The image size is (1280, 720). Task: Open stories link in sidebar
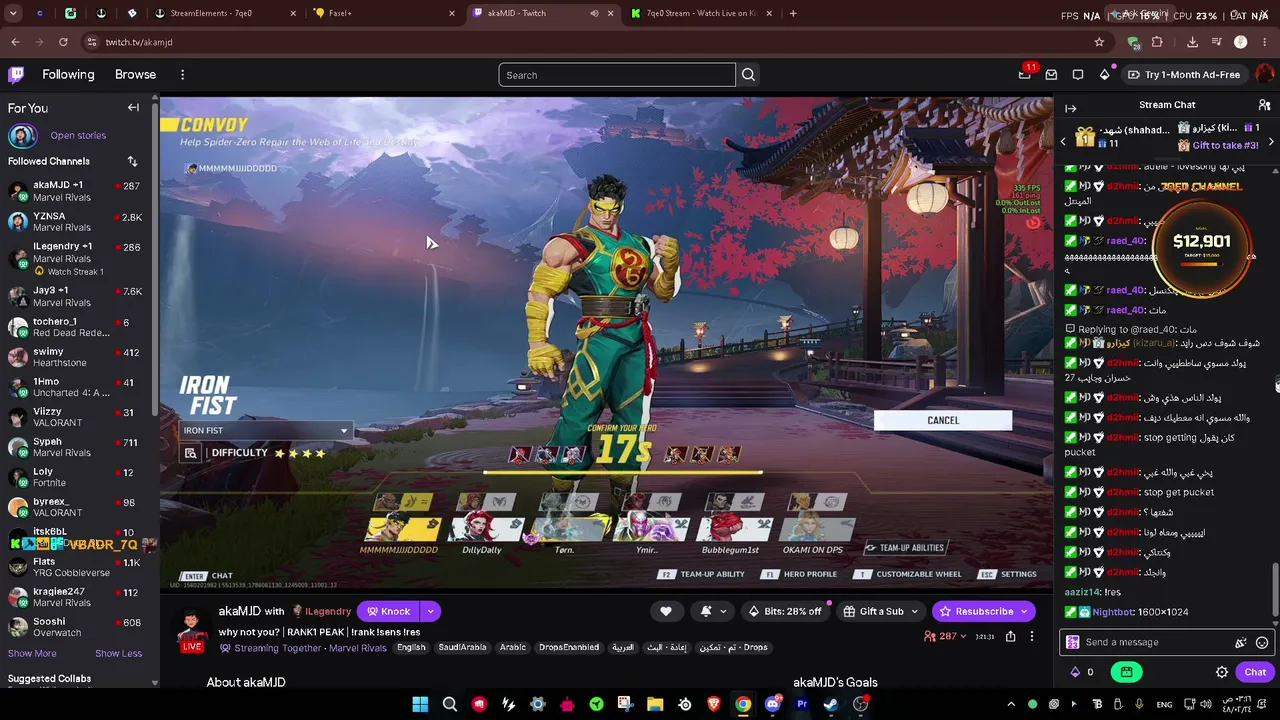pyautogui.click(x=78, y=136)
